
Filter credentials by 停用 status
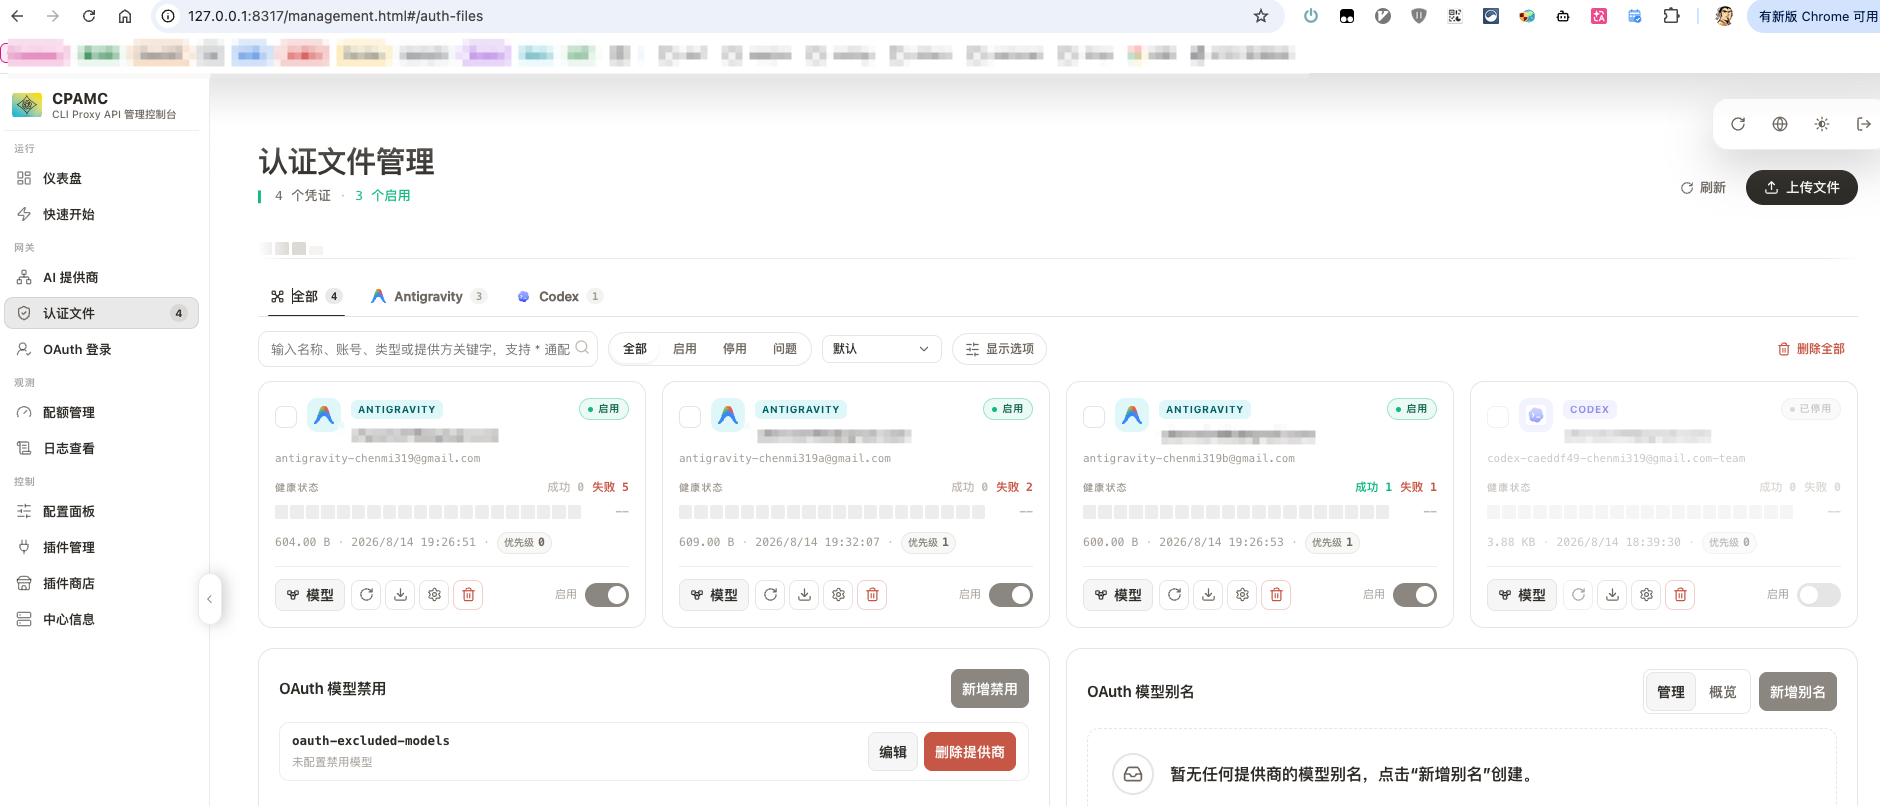[x=735, y=349]
